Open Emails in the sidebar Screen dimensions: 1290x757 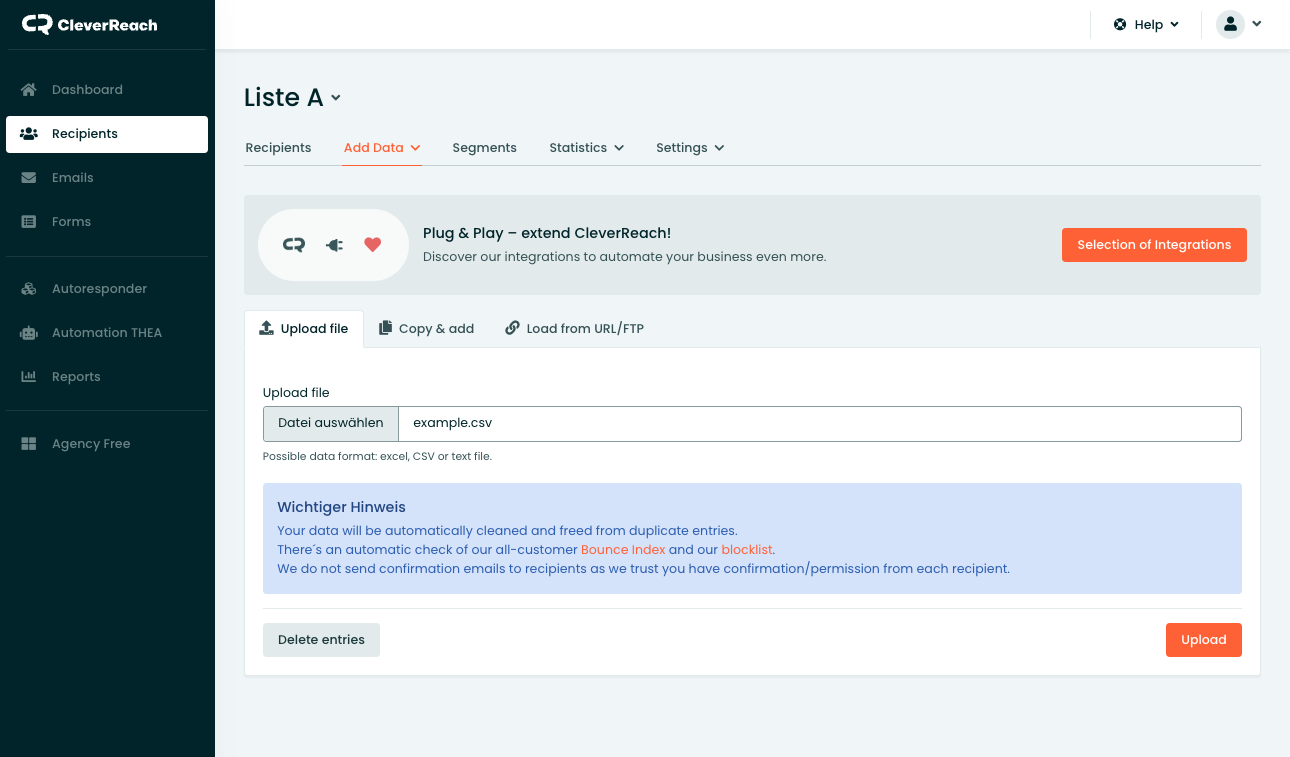click(107, 177)
